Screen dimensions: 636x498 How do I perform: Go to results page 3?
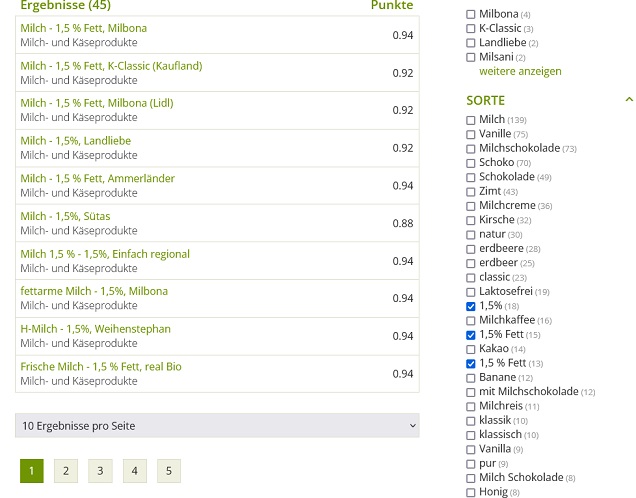100,471
